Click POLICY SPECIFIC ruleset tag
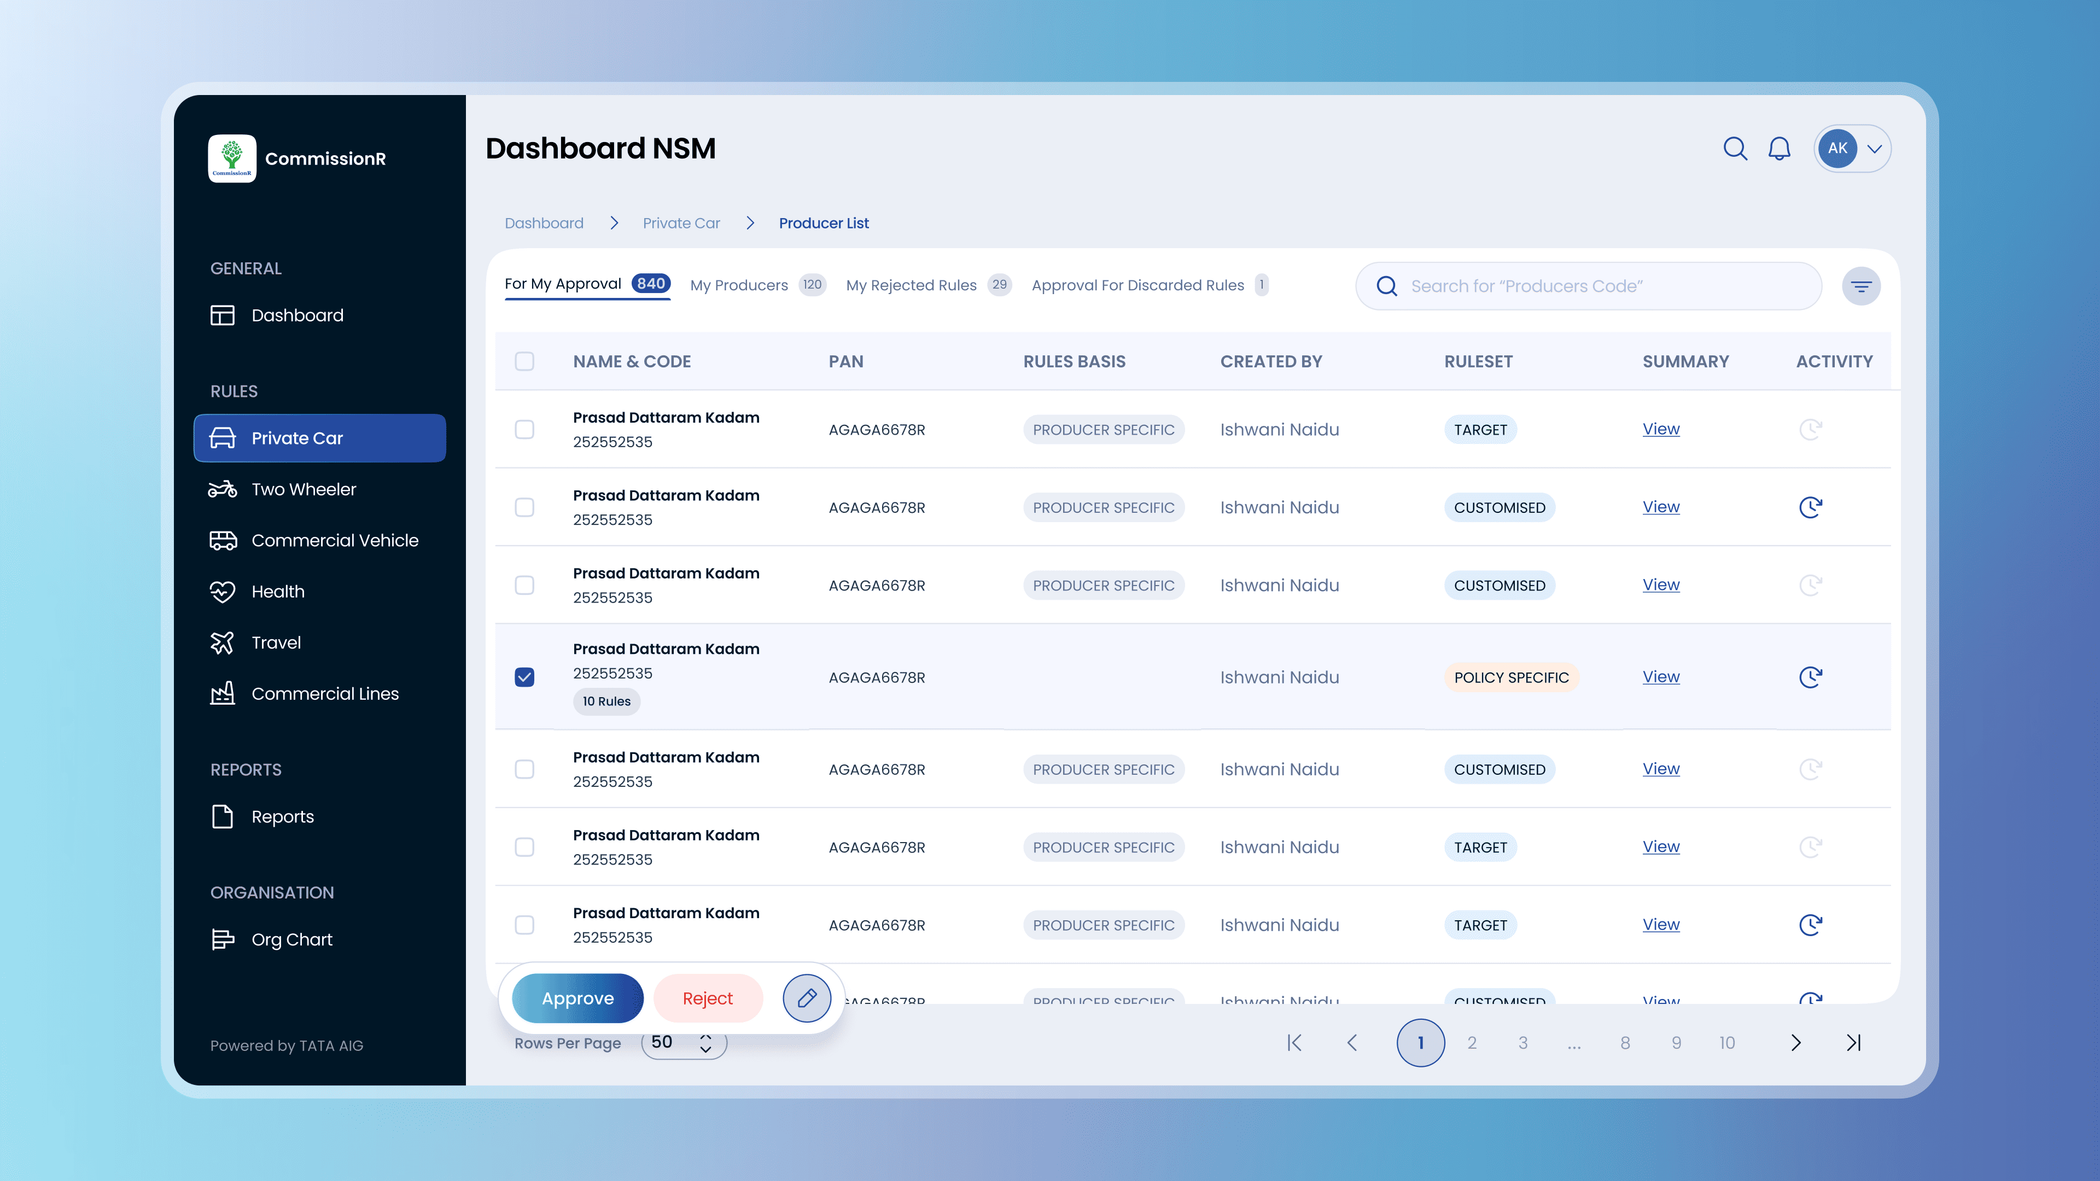The width and height of the screenshot is (2100, 1181). click(1511, 677)
